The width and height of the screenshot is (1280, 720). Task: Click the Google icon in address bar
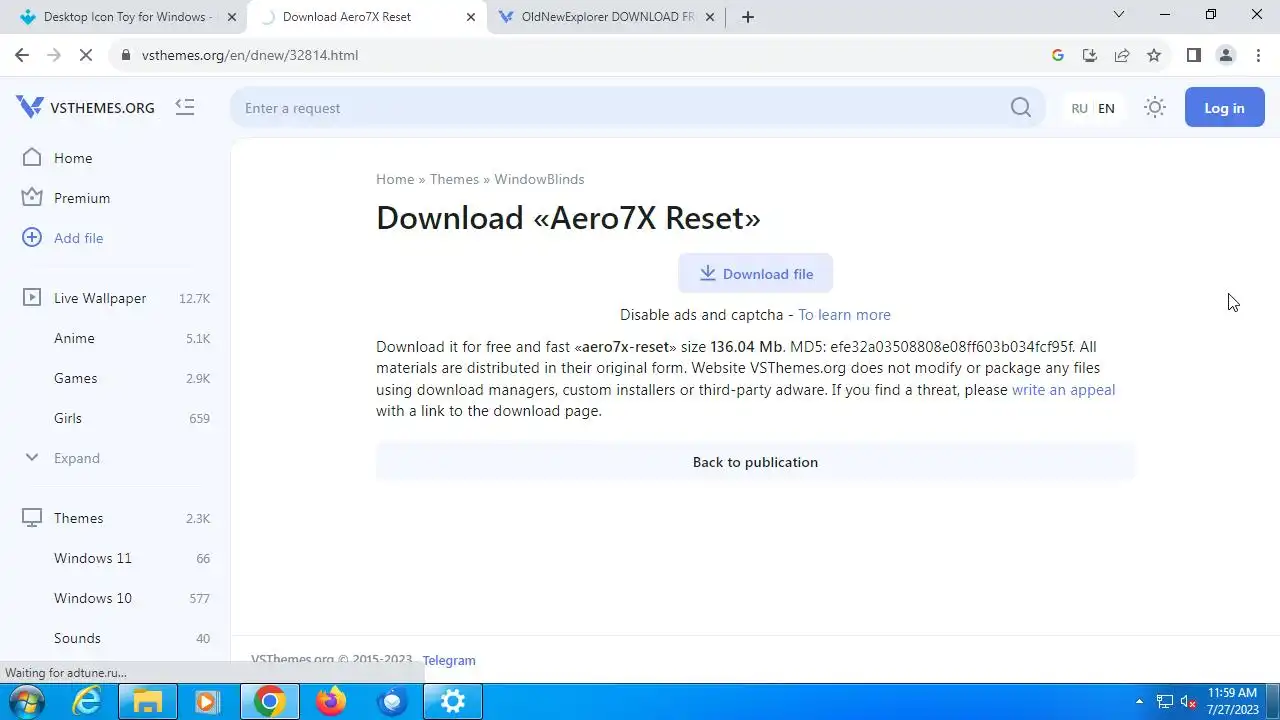[1058, 55]
